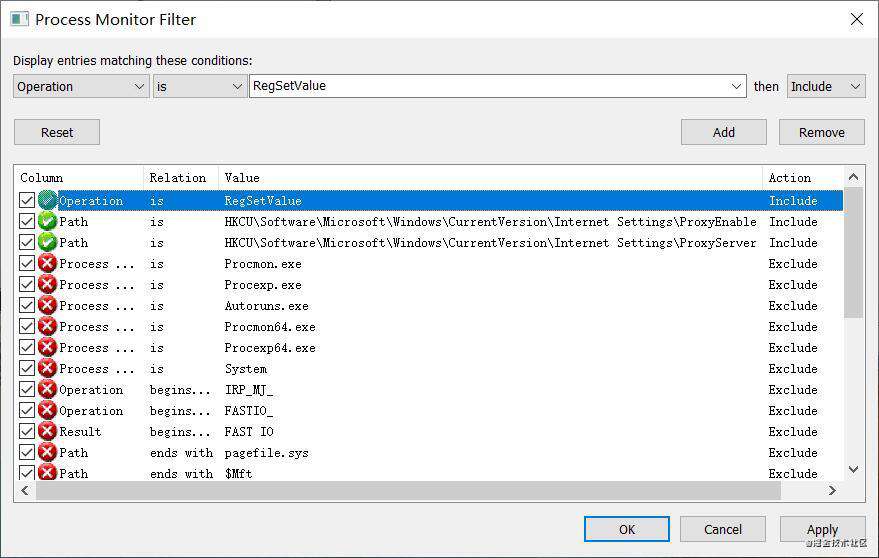This screenshot has width=879, height=558.
Task: Click vertical scrollbar down arrow
Action: click(x=853, y=469)
